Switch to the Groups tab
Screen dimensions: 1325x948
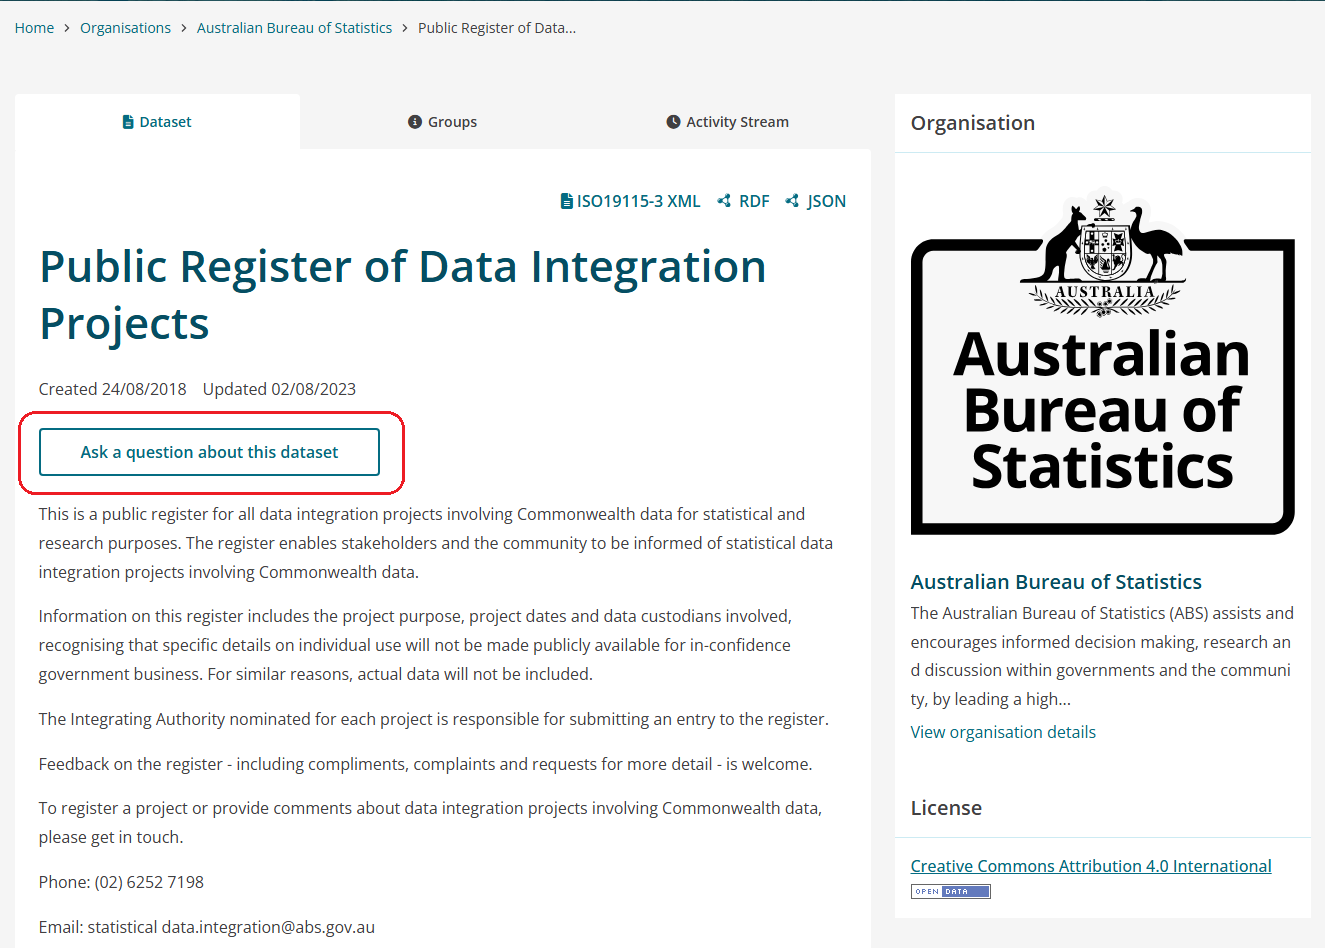[442, 122]
